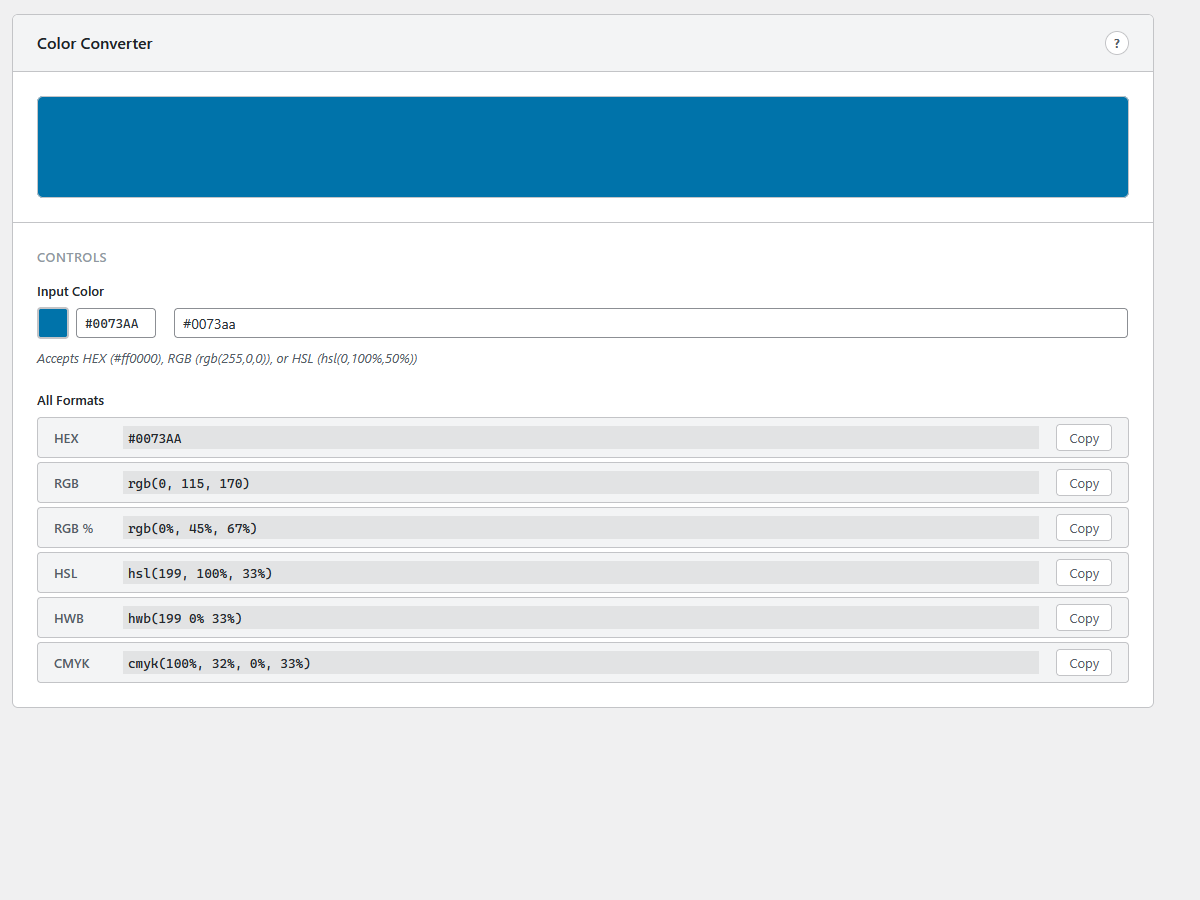Copy the HSL value
This screenshot has width=1200, height=900.
click(x=1083, y=572)
